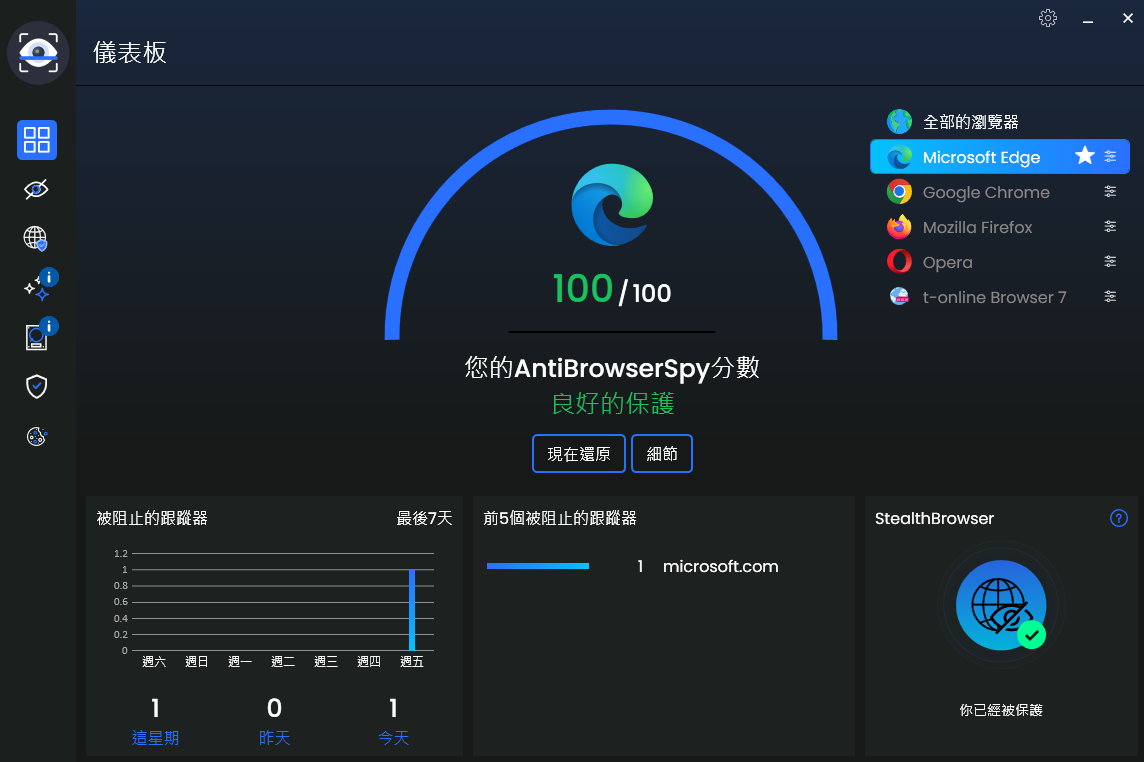This screenshot has height=762, width=1144.
Task: Select Mozilla Firefox in browser list
Action: point(1000,227)
